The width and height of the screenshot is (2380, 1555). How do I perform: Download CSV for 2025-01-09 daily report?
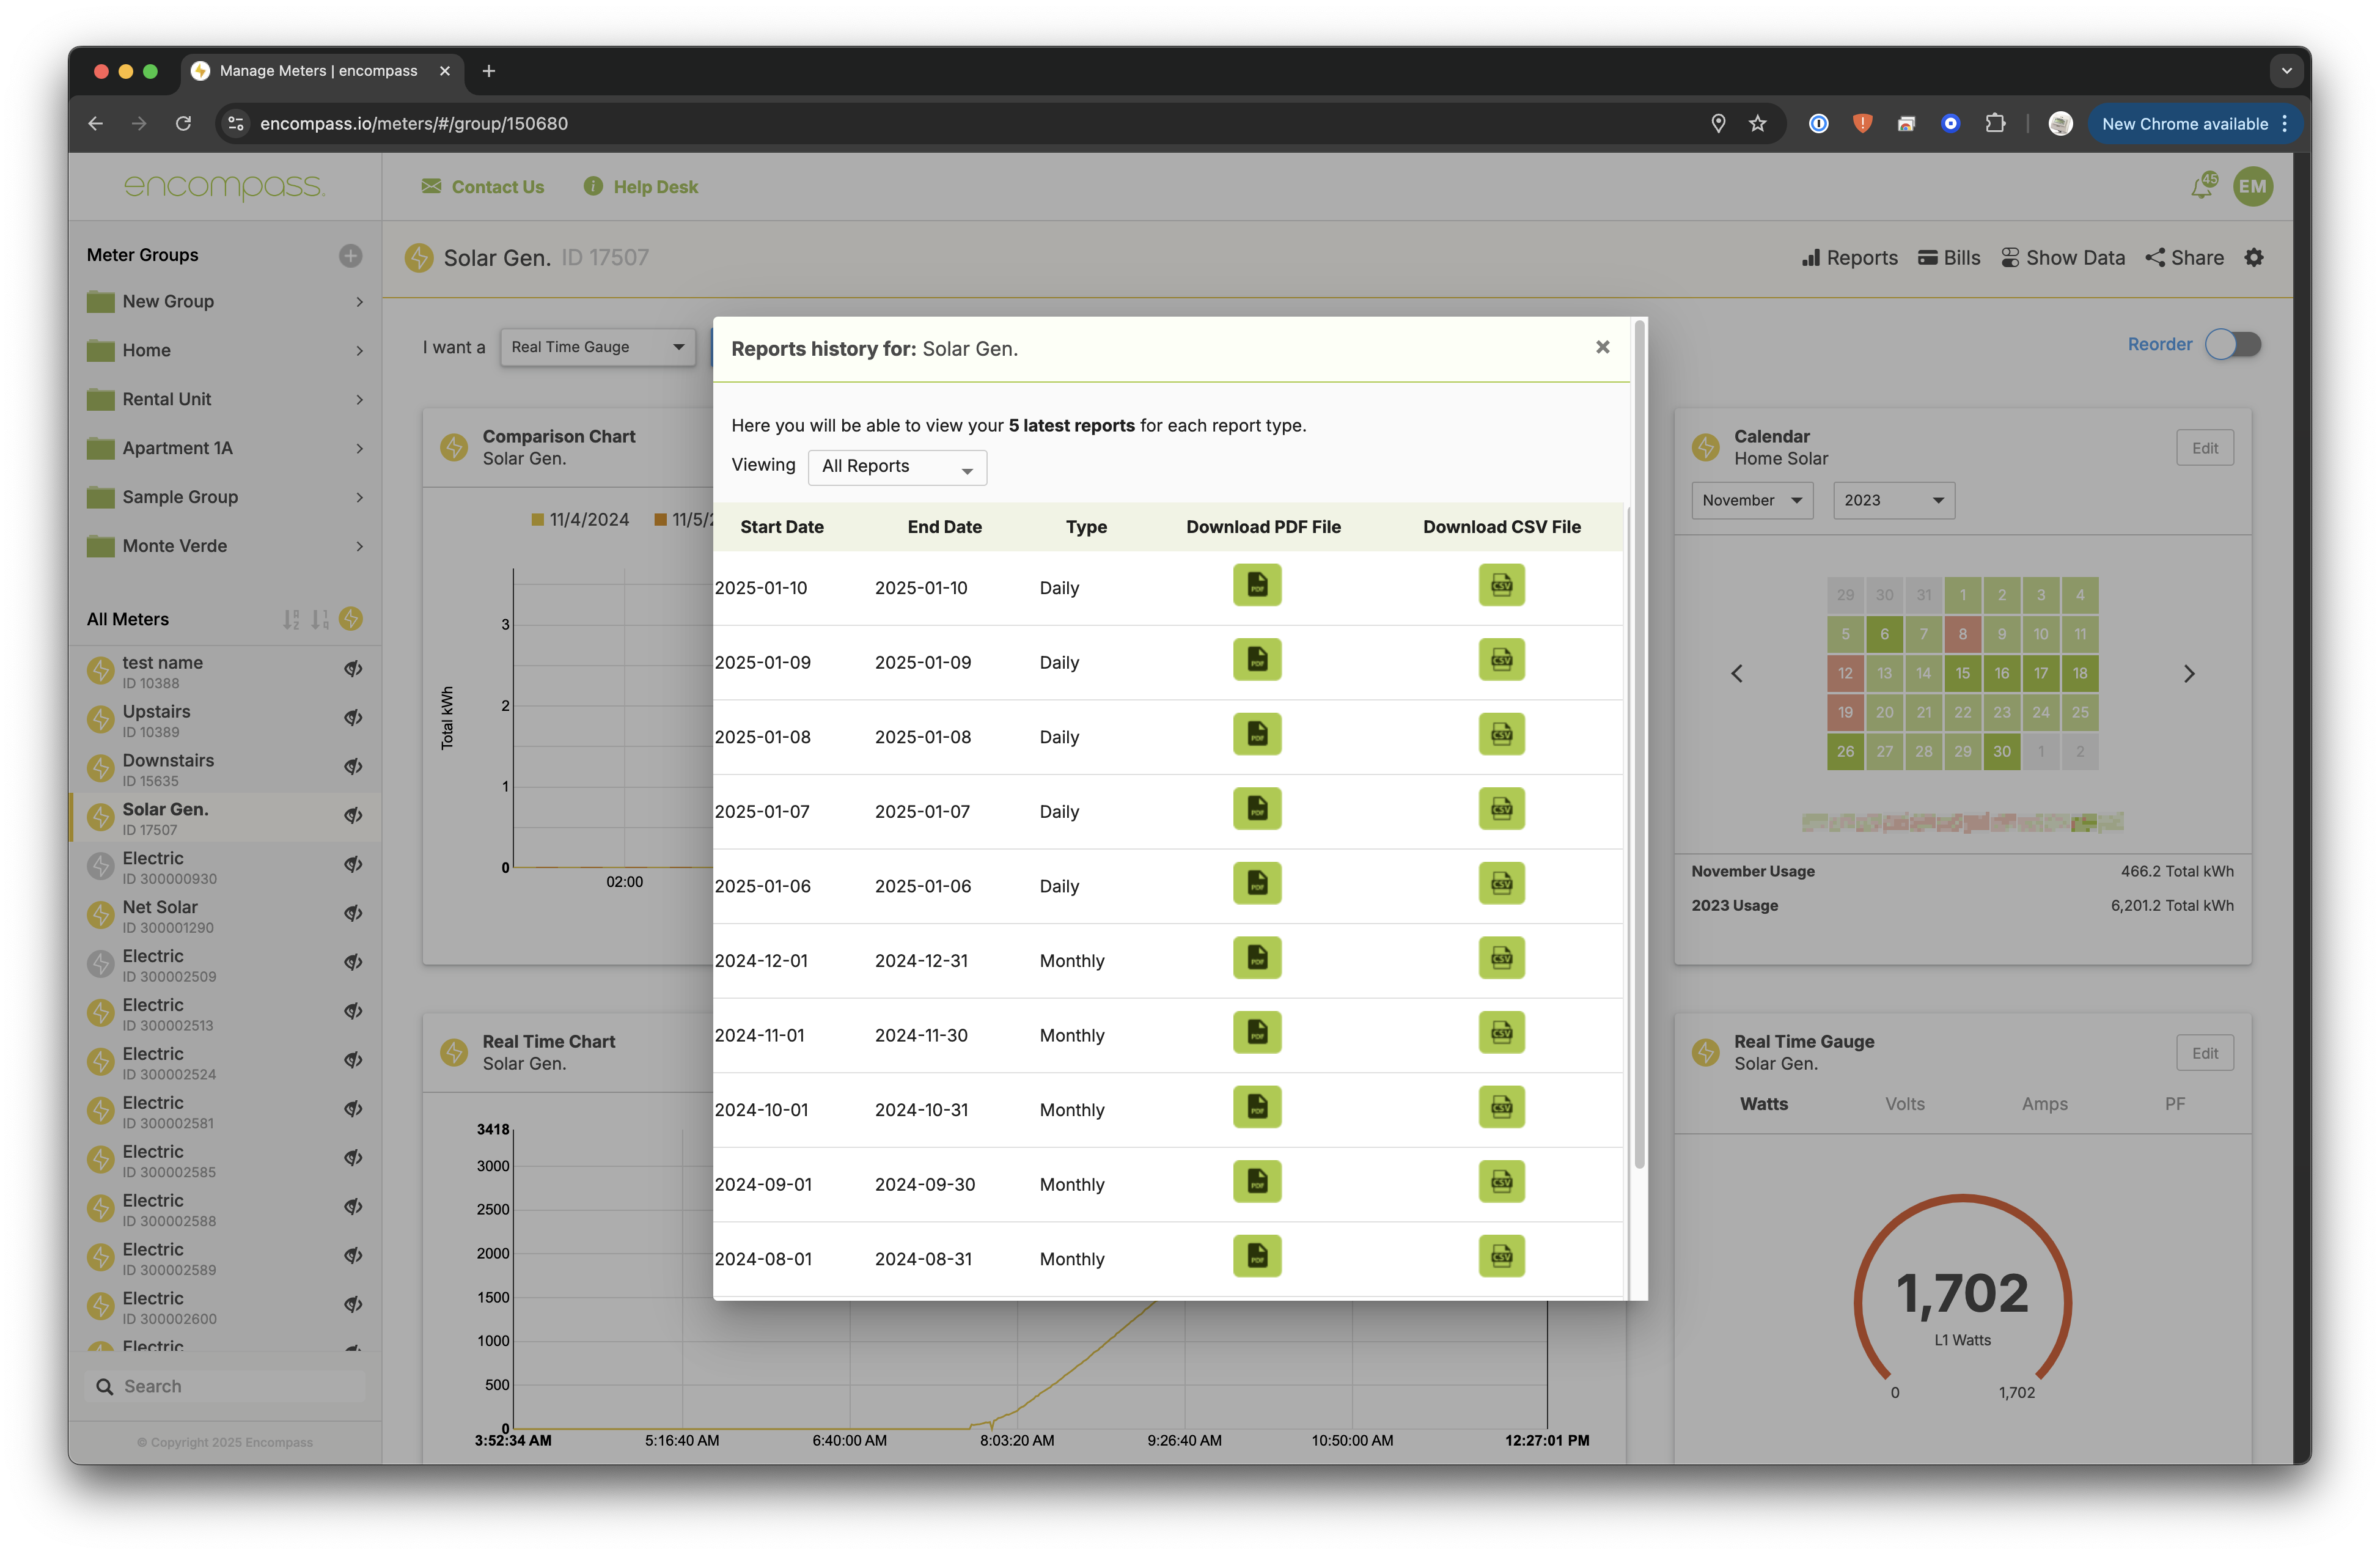point(1501,660)
